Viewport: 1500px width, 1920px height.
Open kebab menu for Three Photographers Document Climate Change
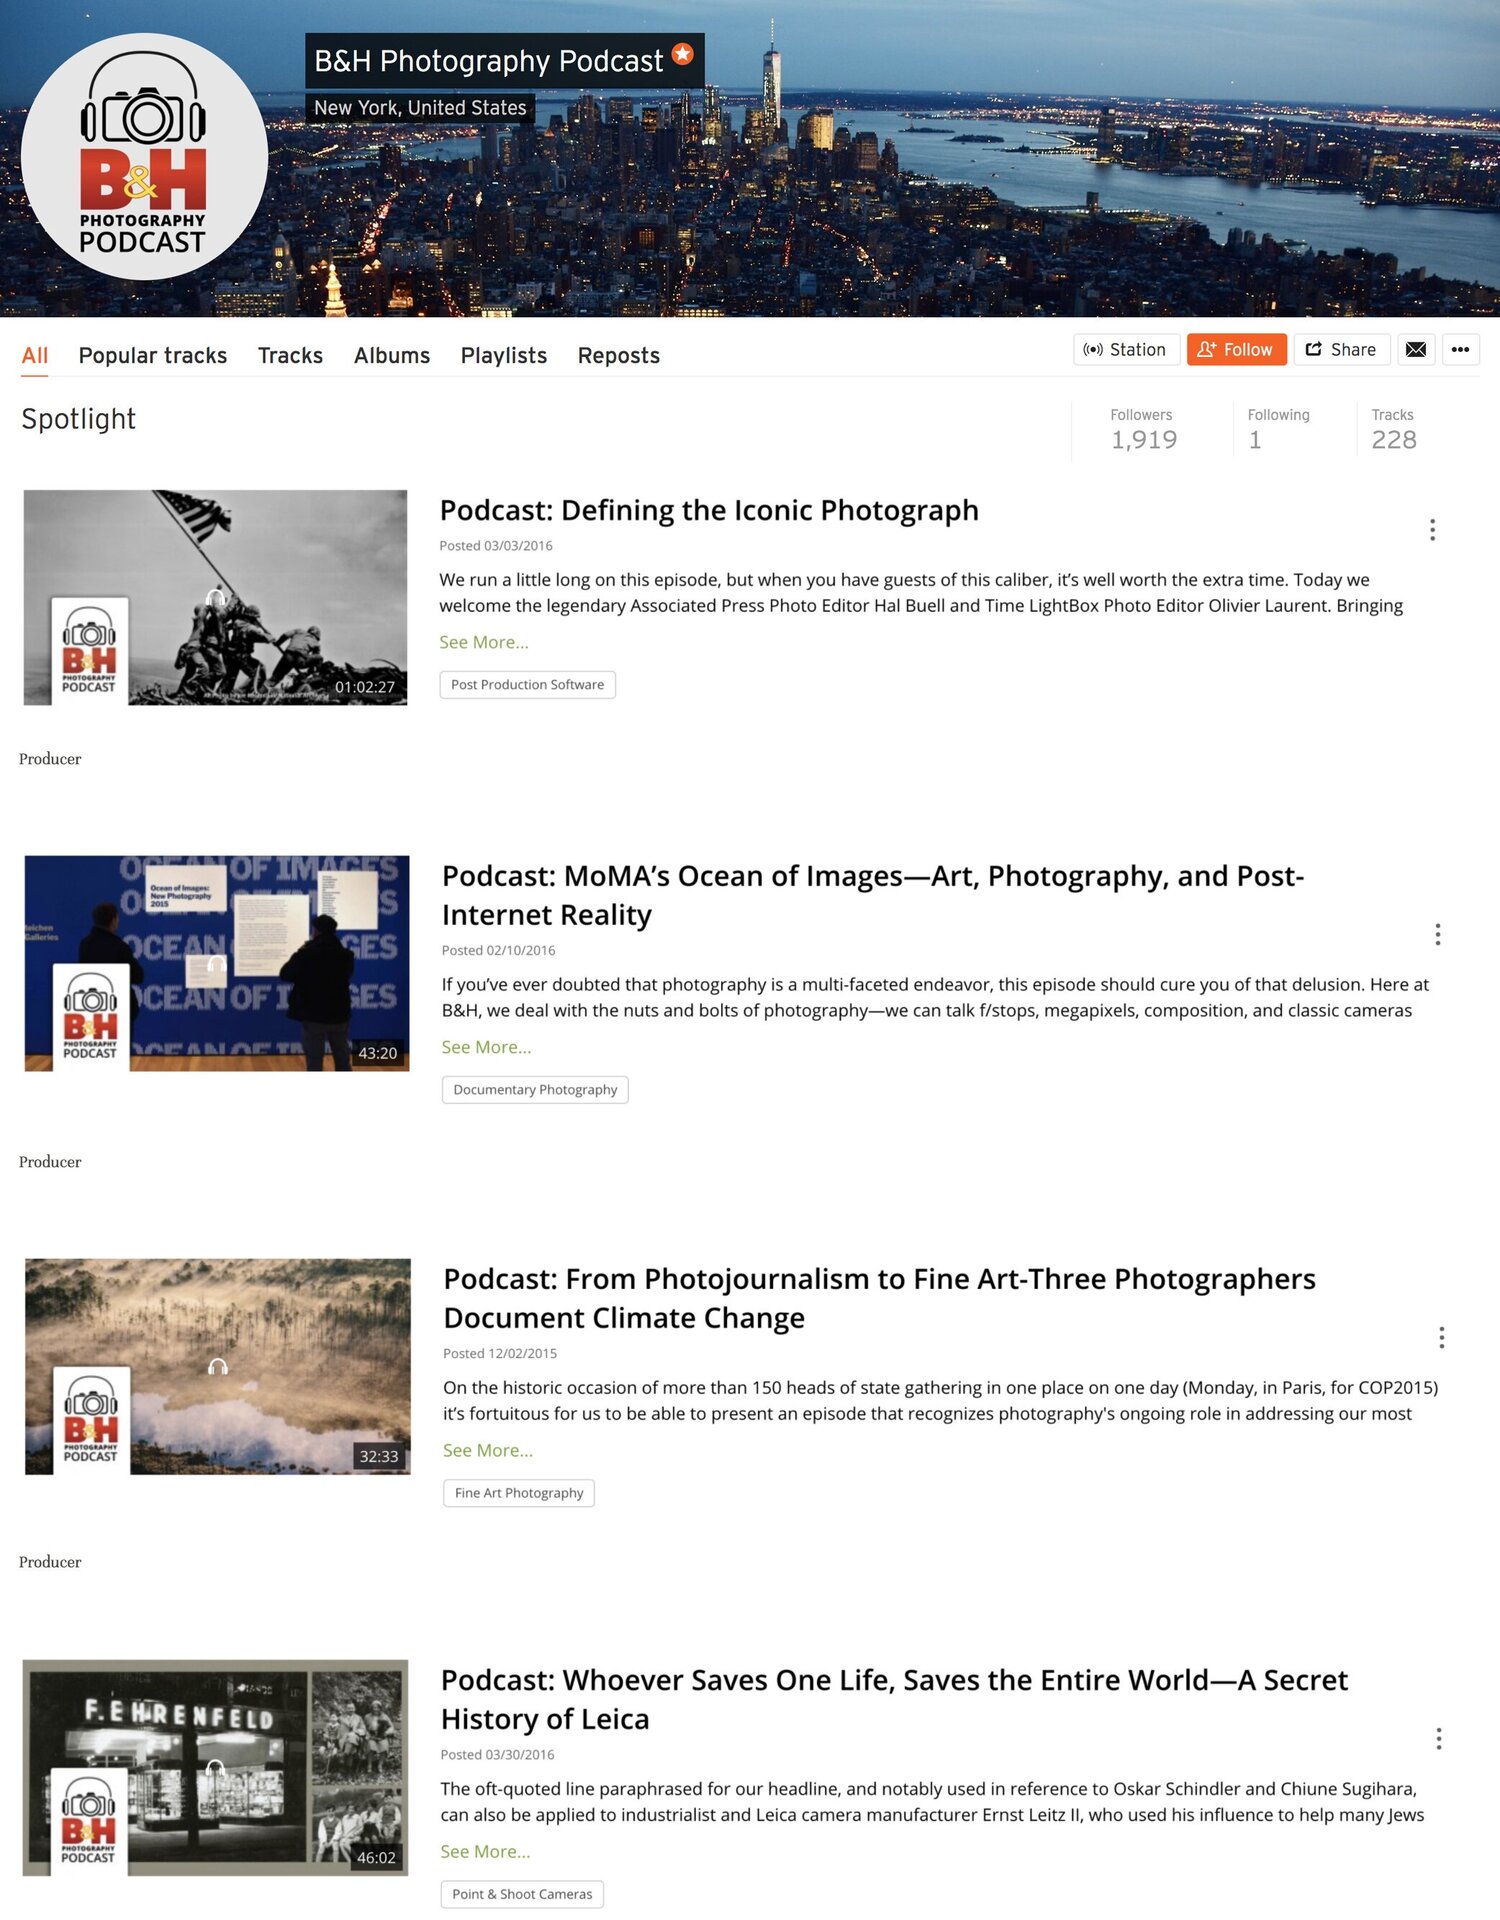(x=1441, y=1337)
